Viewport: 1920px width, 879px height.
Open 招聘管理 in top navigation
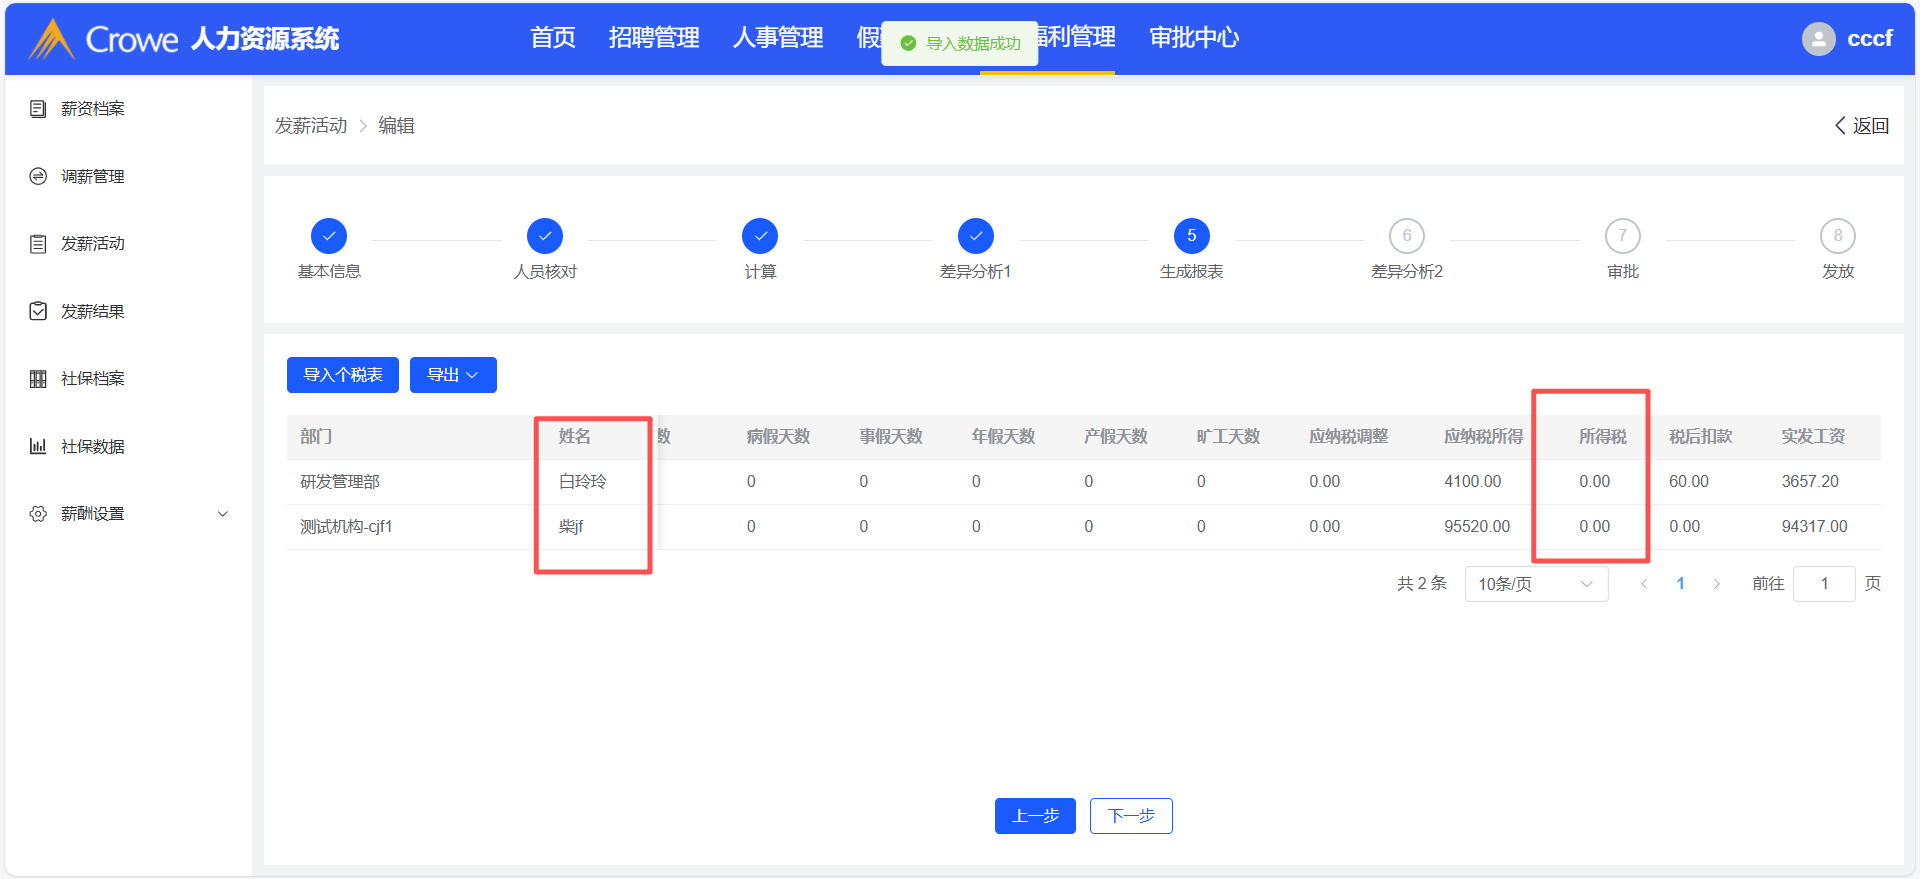(x=654, y=38)
